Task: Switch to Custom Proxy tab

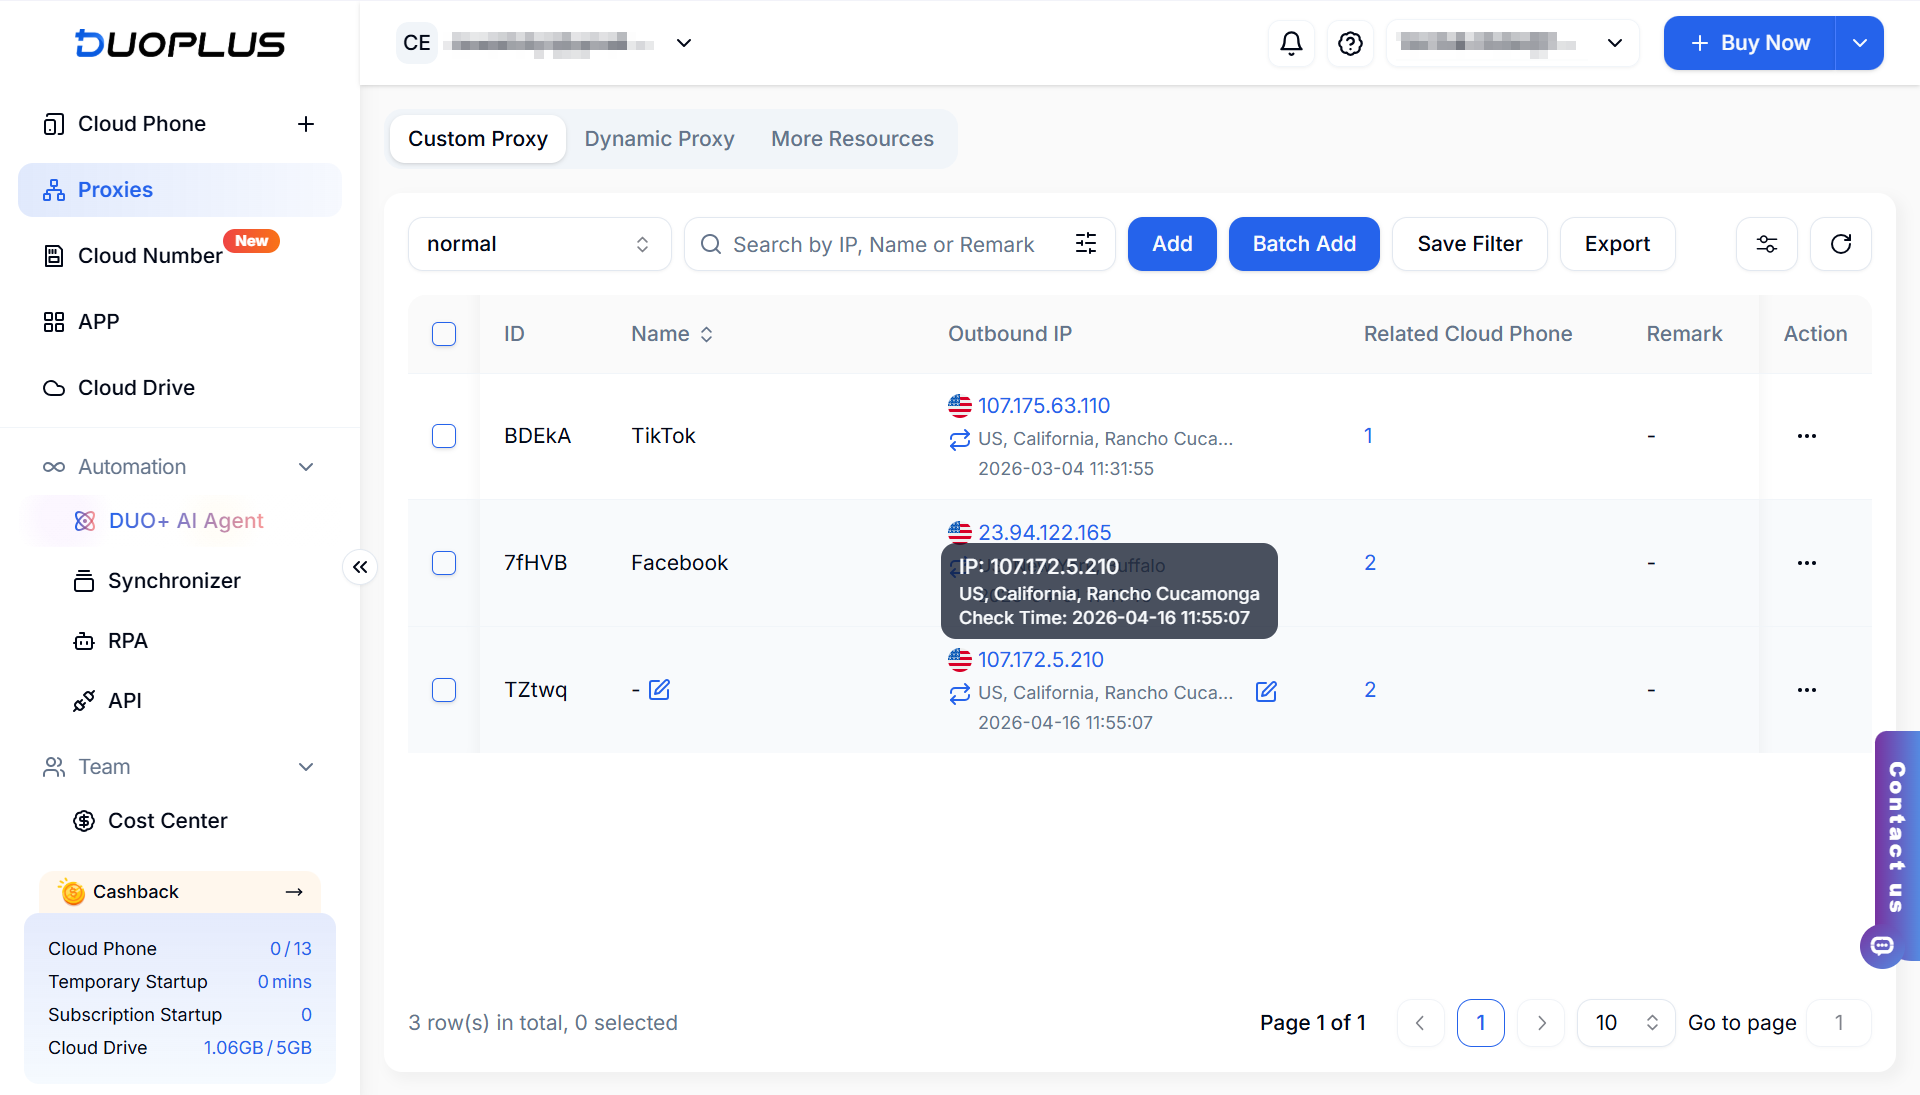Action: click(478, 139)
